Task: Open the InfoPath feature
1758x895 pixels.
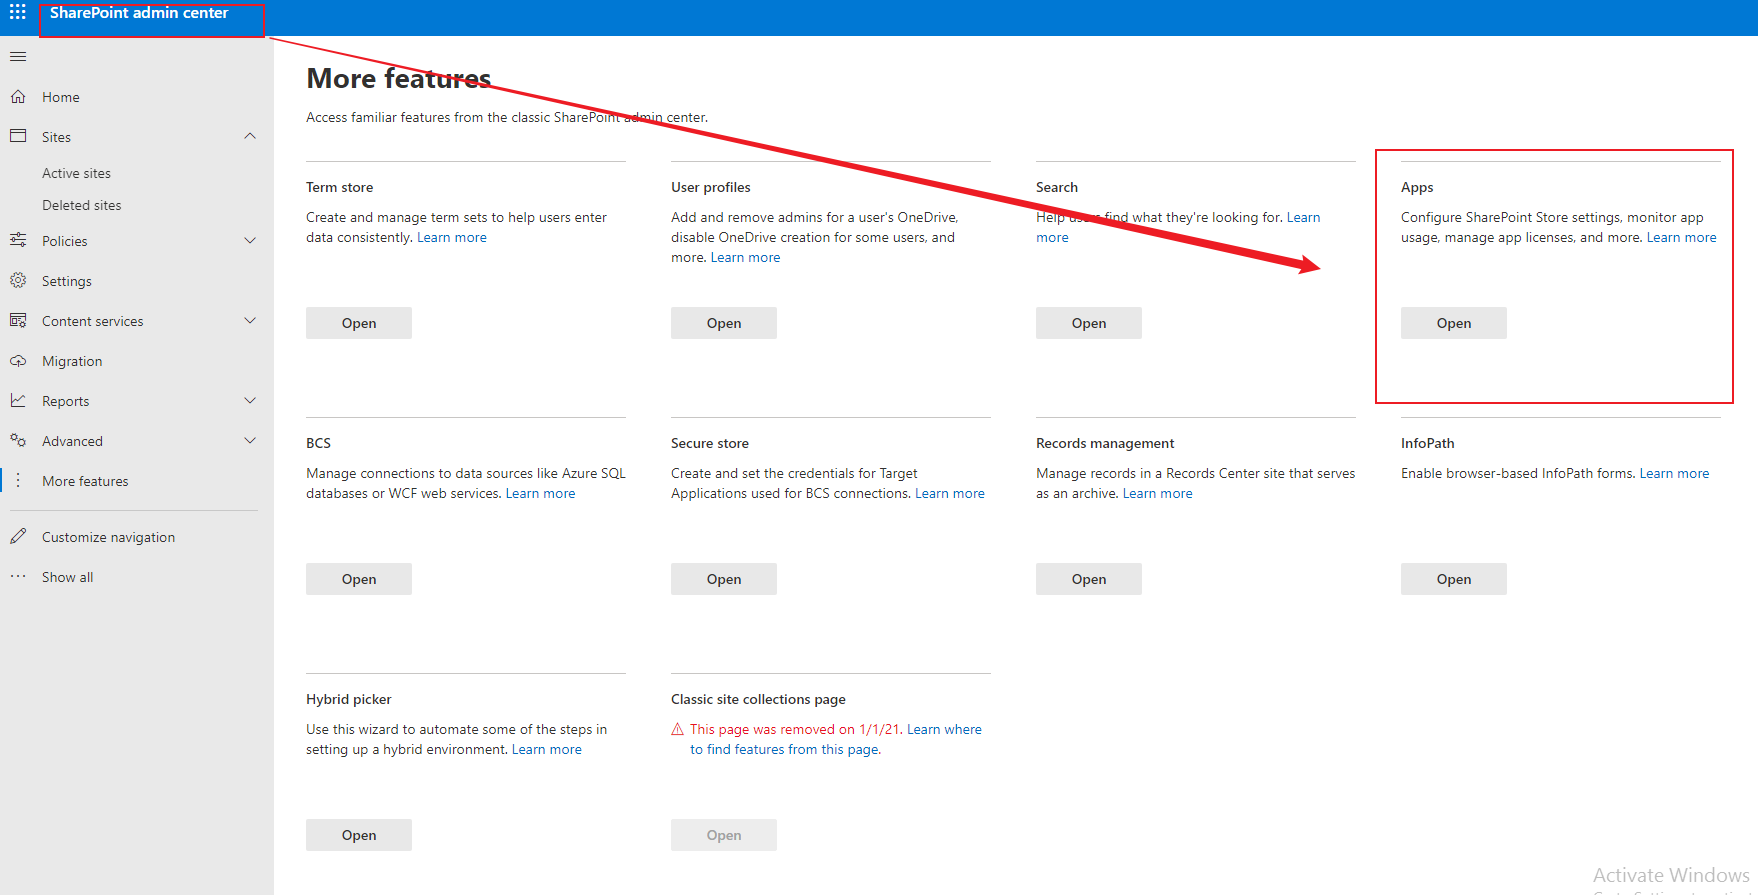Action: 1454,579
